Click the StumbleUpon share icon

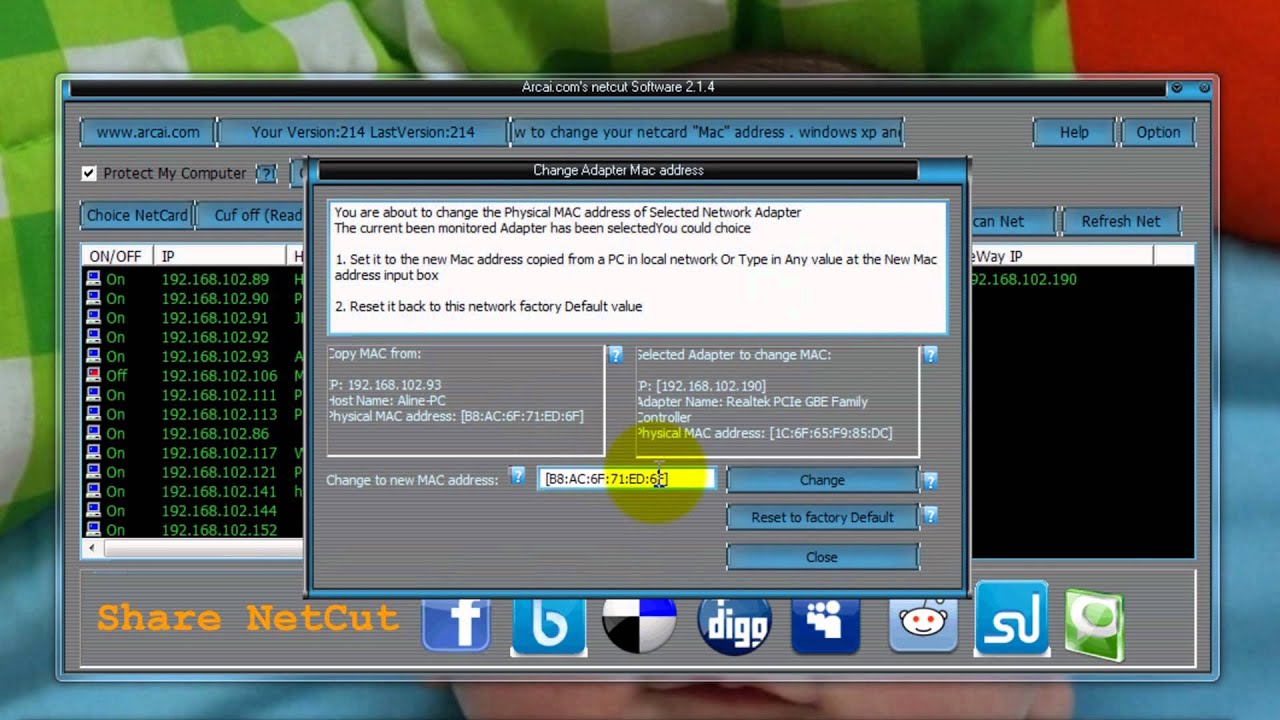(x=1011, y=618)
